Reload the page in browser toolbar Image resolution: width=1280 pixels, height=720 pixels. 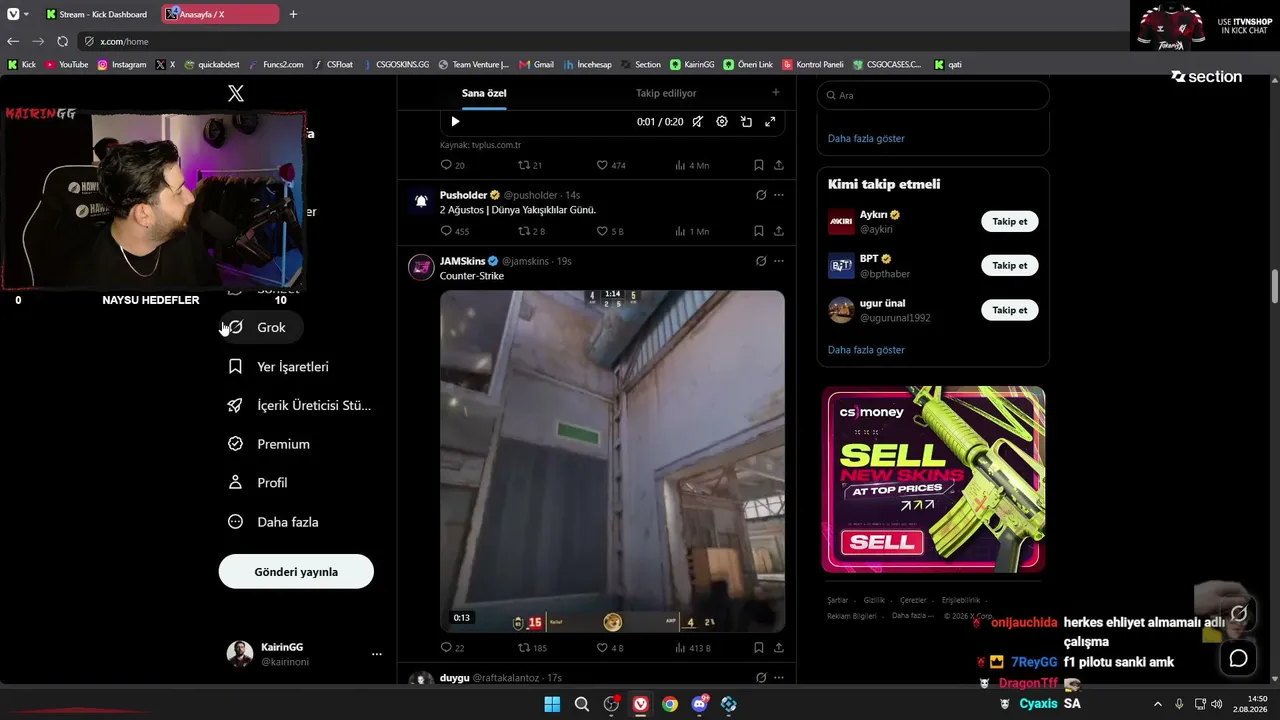tap(63, 41)
